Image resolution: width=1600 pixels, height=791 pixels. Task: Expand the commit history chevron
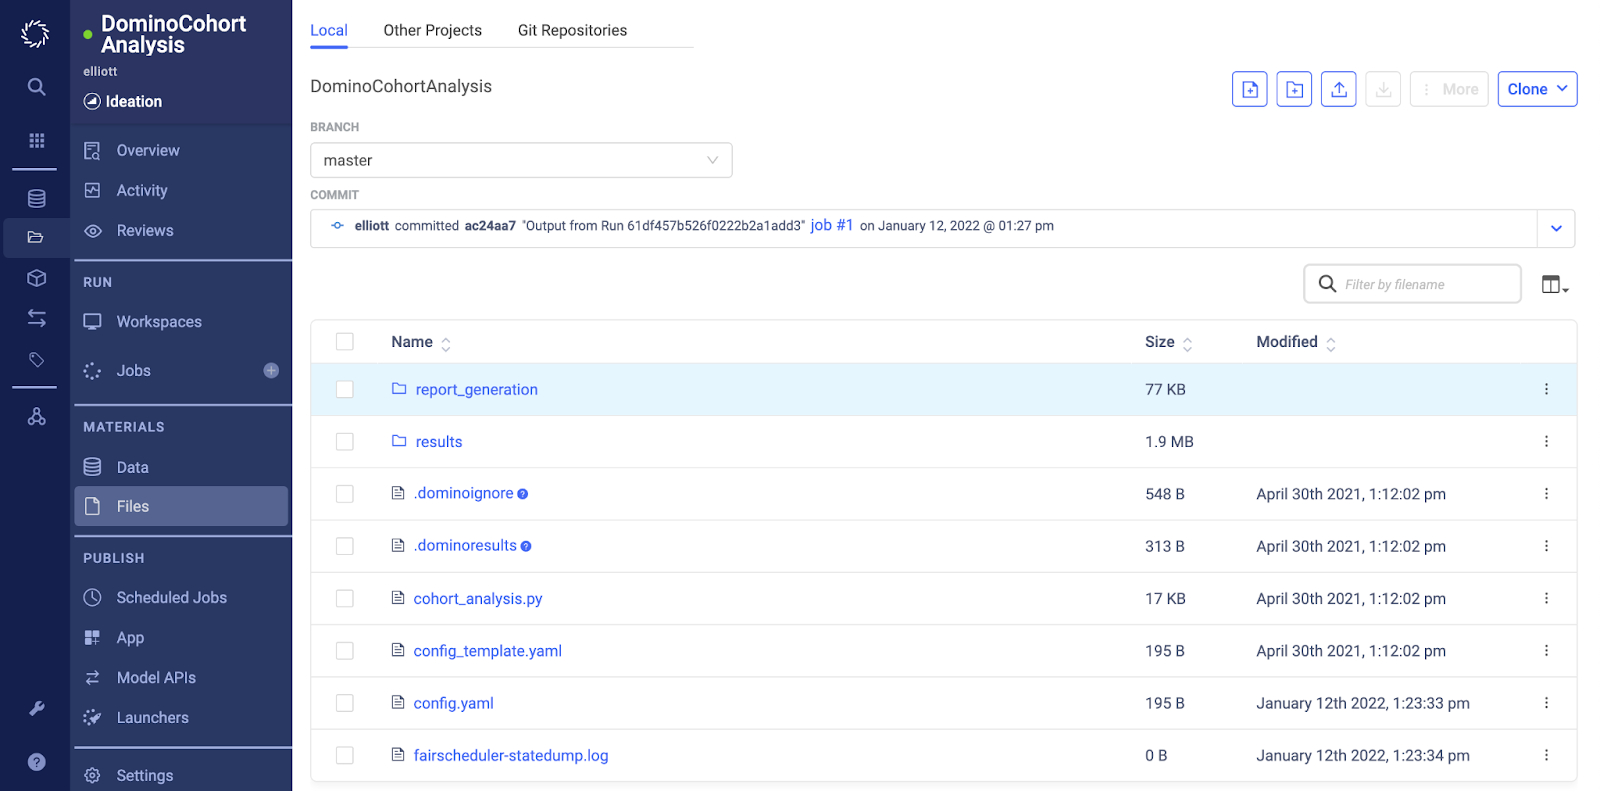(x=1556, y=228)
